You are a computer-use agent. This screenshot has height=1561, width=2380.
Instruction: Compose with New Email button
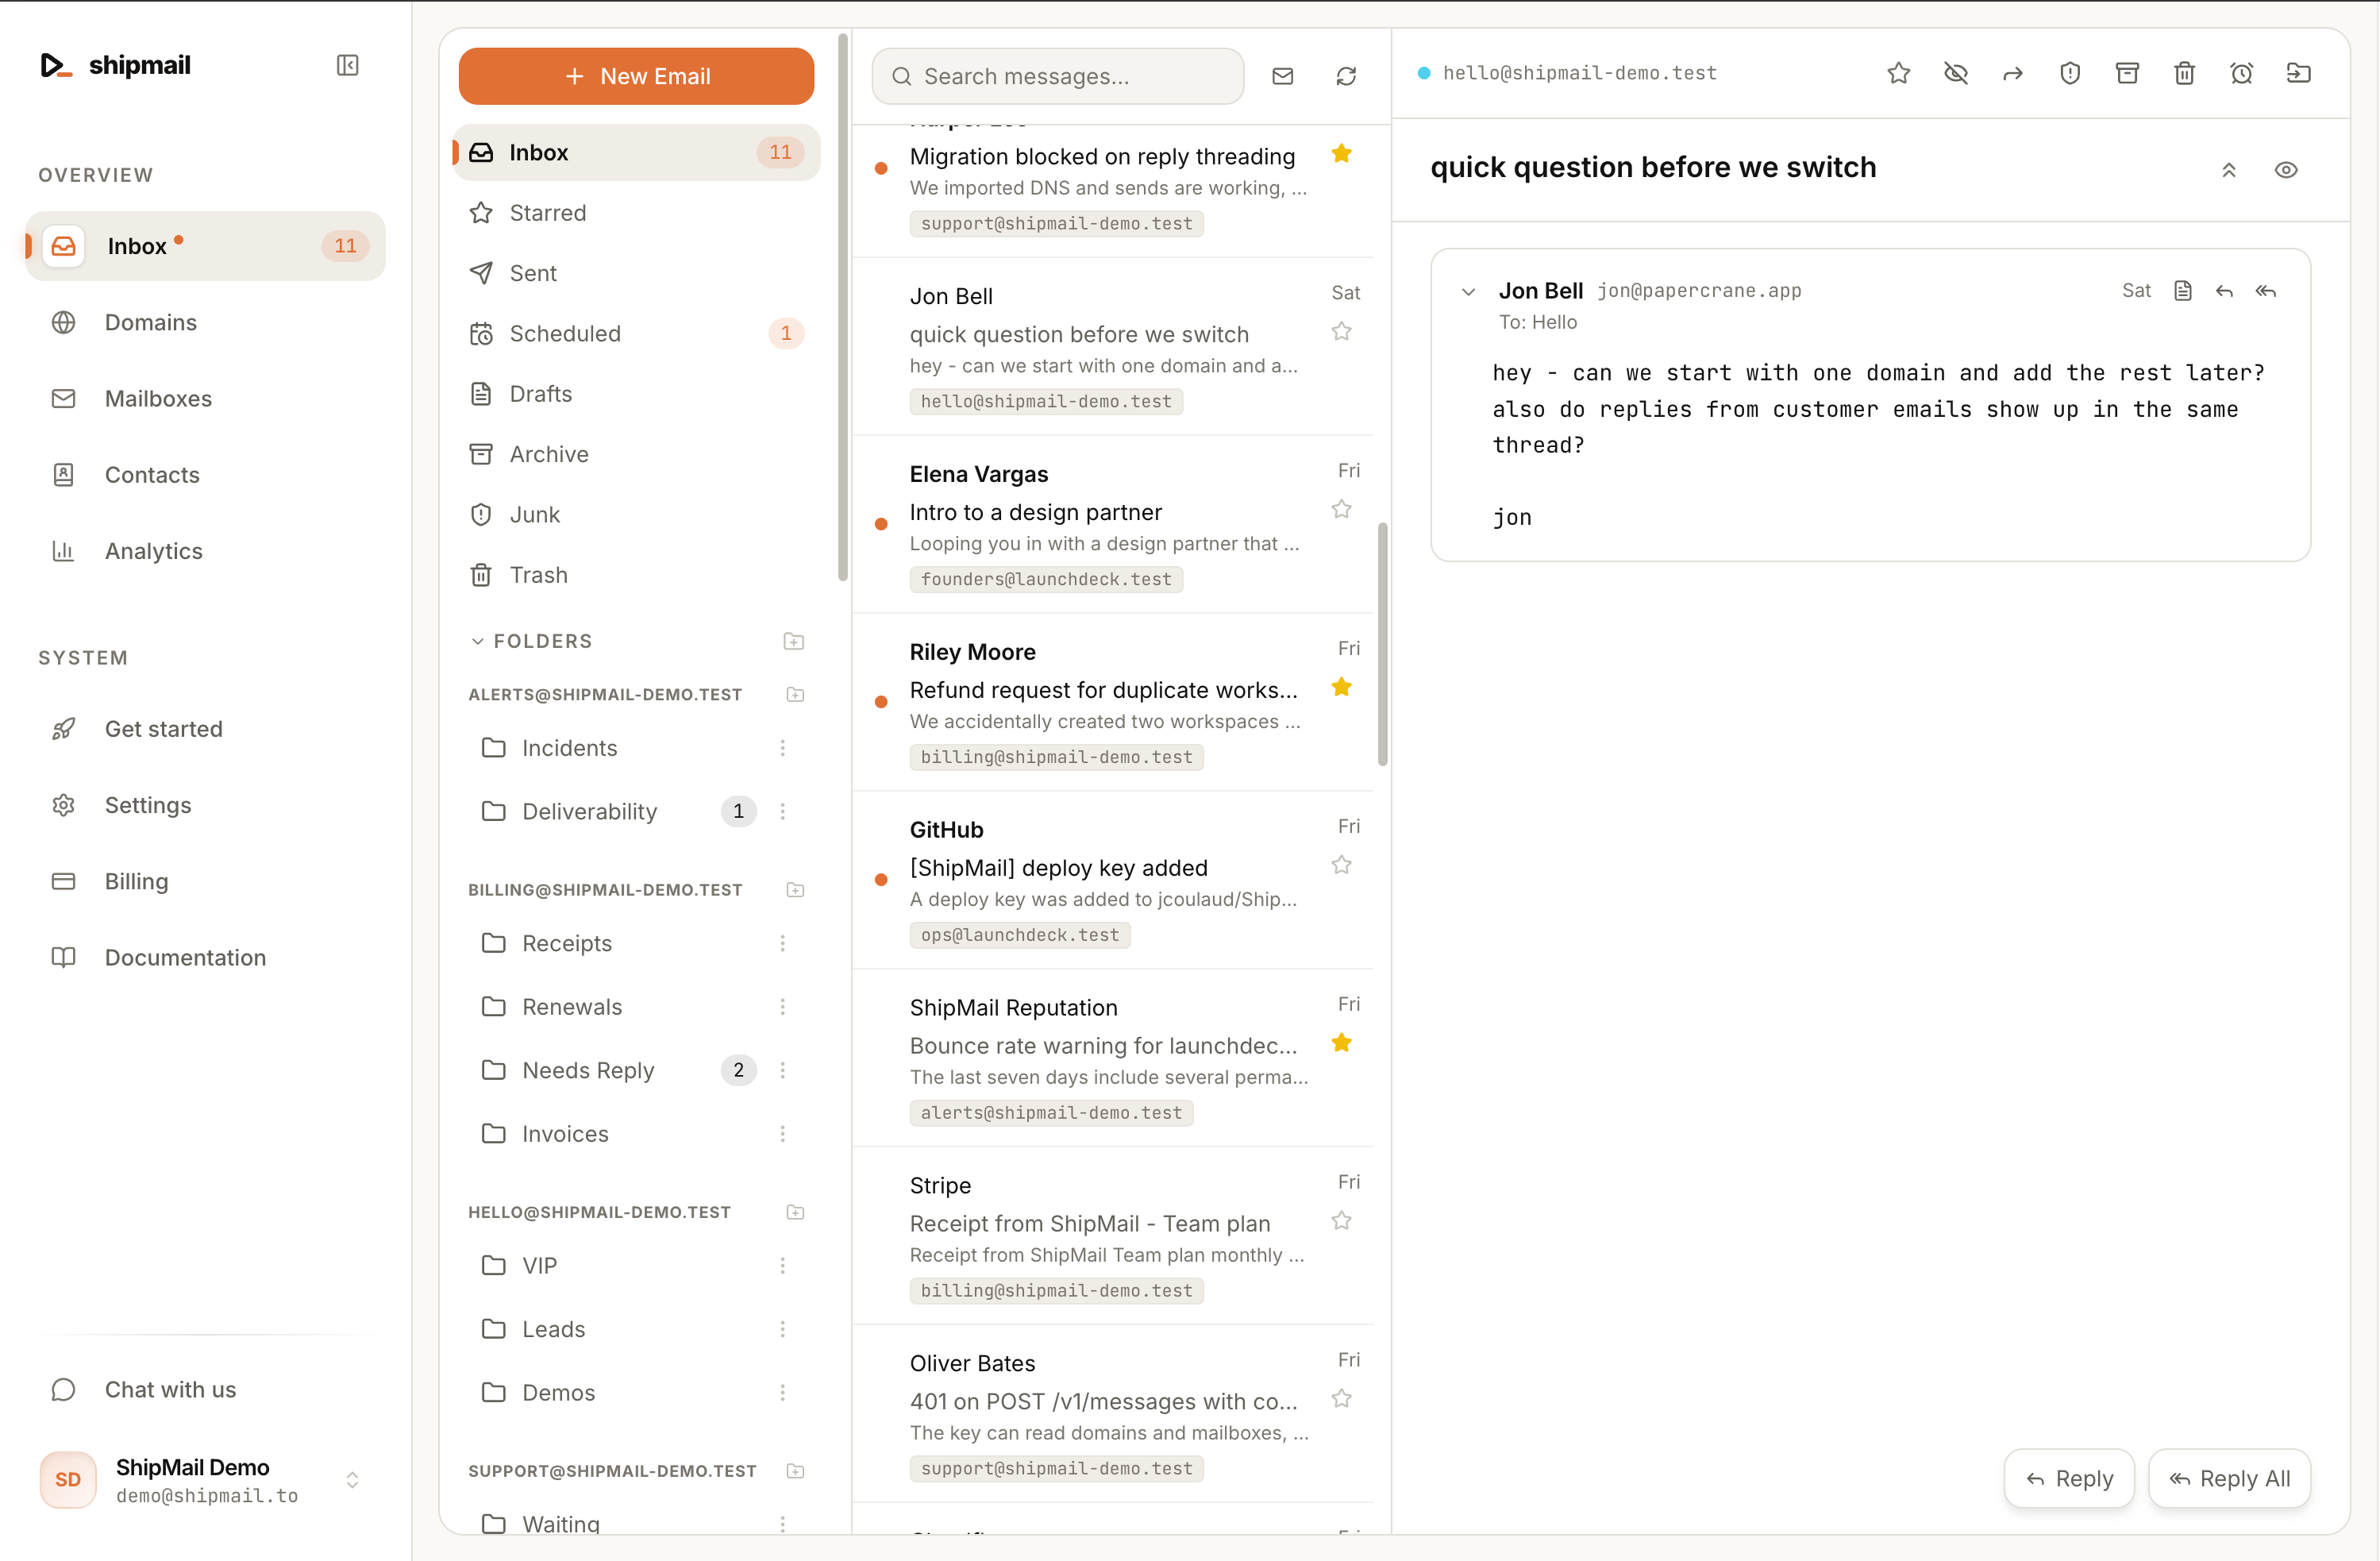tap(637, 76)
